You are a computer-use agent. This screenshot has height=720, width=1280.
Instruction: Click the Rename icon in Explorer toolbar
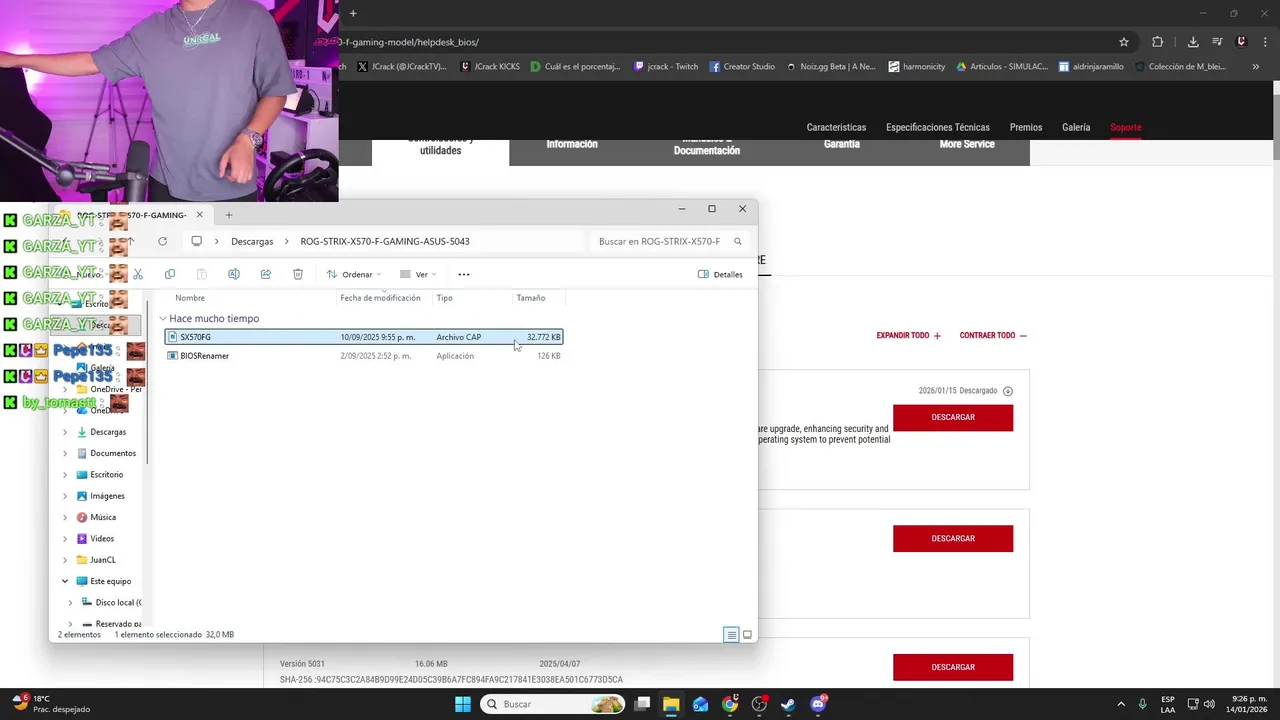click(x=234, y=274)
